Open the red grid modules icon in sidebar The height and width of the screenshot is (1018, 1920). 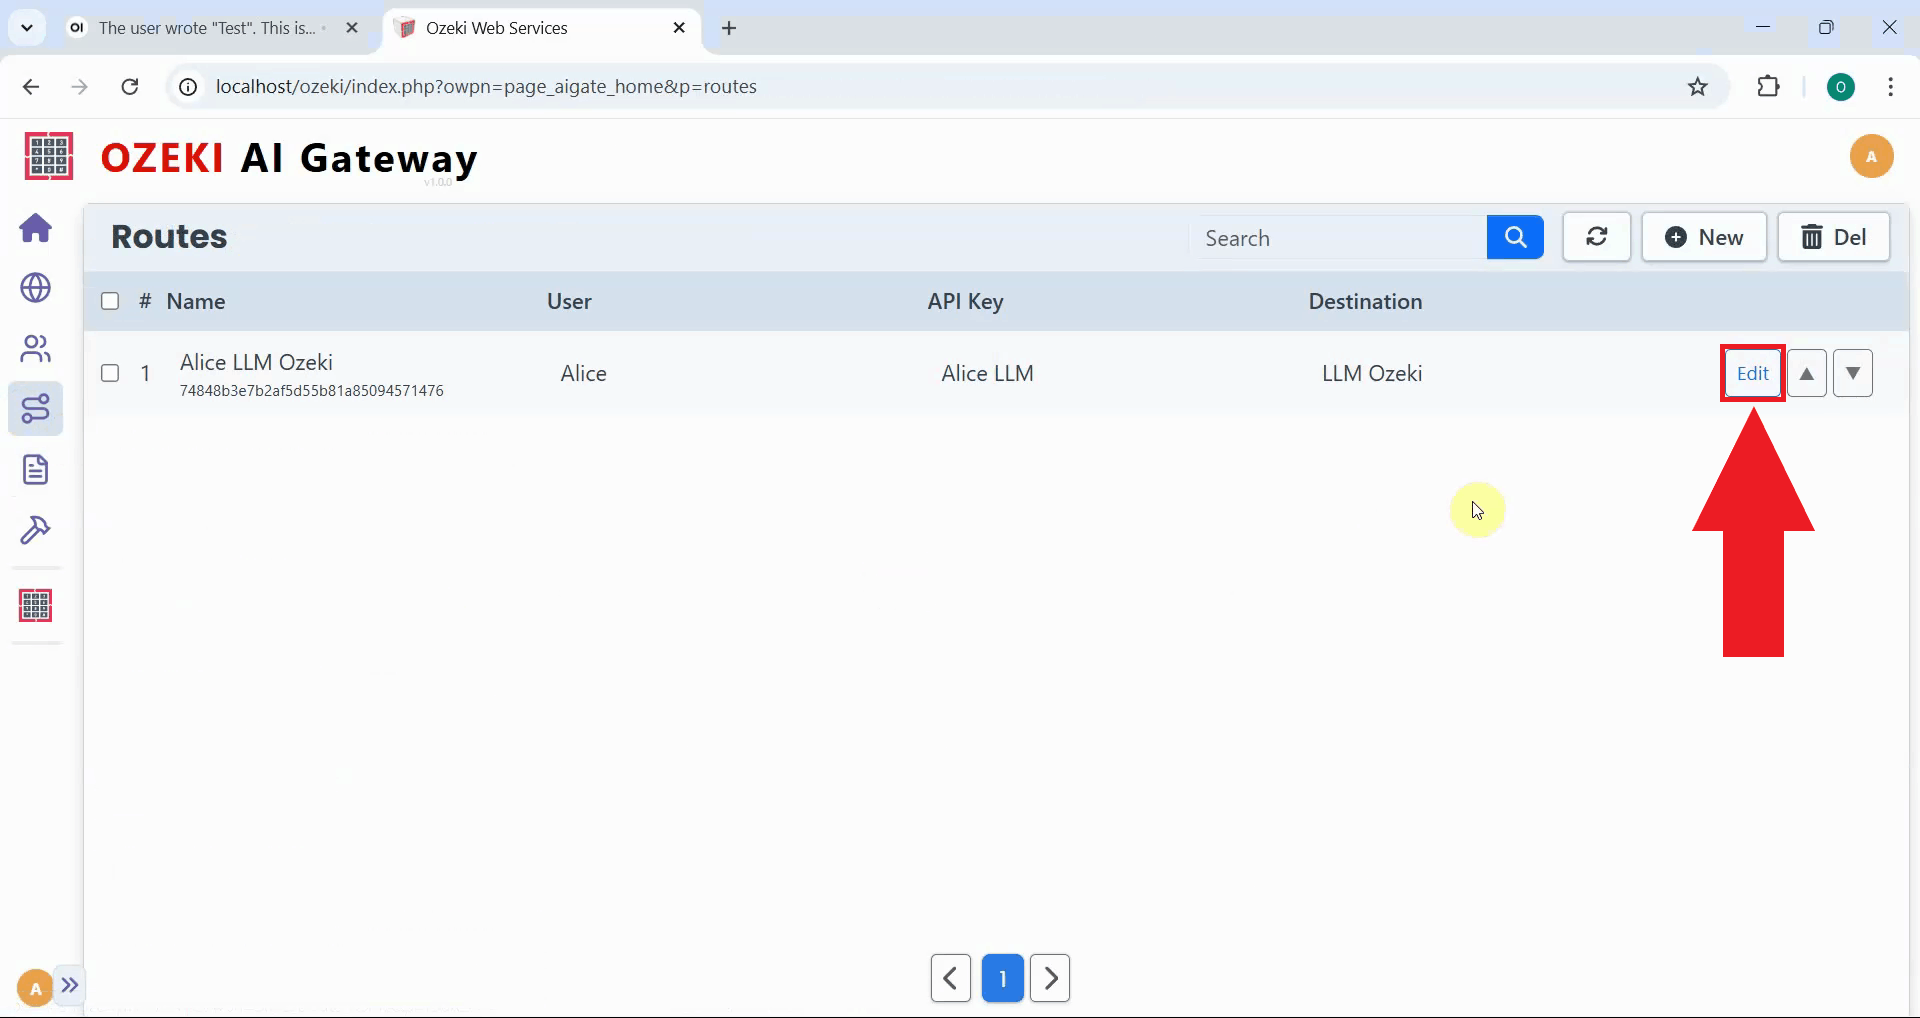click(x=36, y=605)
